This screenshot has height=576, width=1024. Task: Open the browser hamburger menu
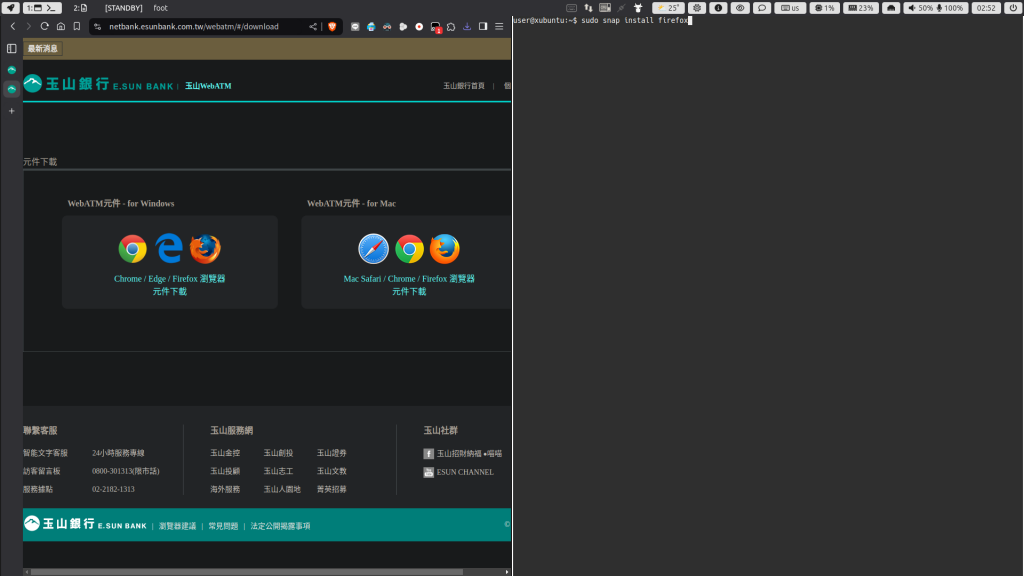pyautogui.click(x=499, y=27)
